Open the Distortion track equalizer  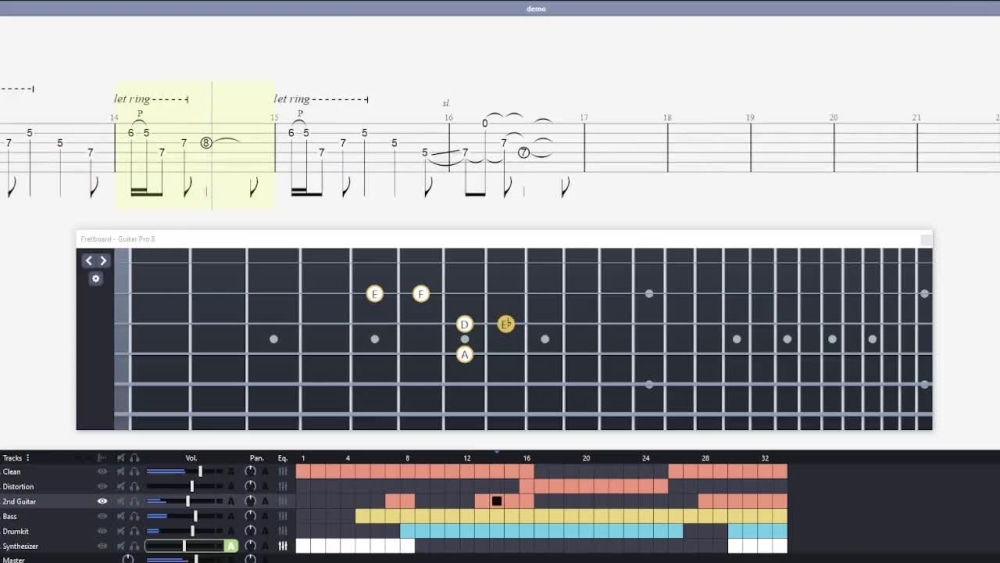pos(283,486)
